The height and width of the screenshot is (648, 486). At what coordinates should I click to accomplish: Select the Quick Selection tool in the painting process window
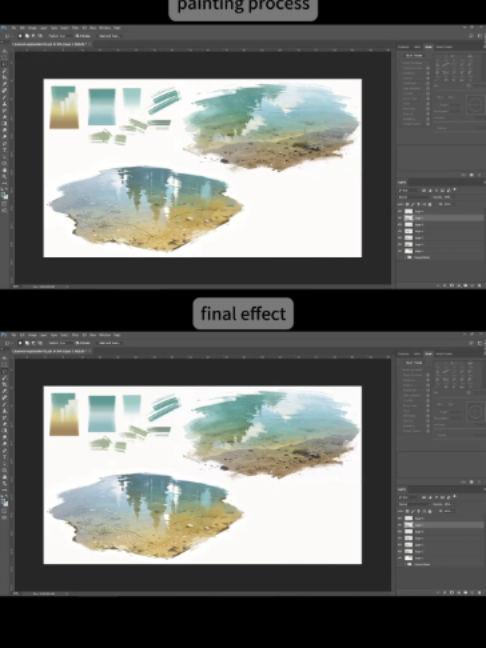pyautogui.click(x=5, y=70)
